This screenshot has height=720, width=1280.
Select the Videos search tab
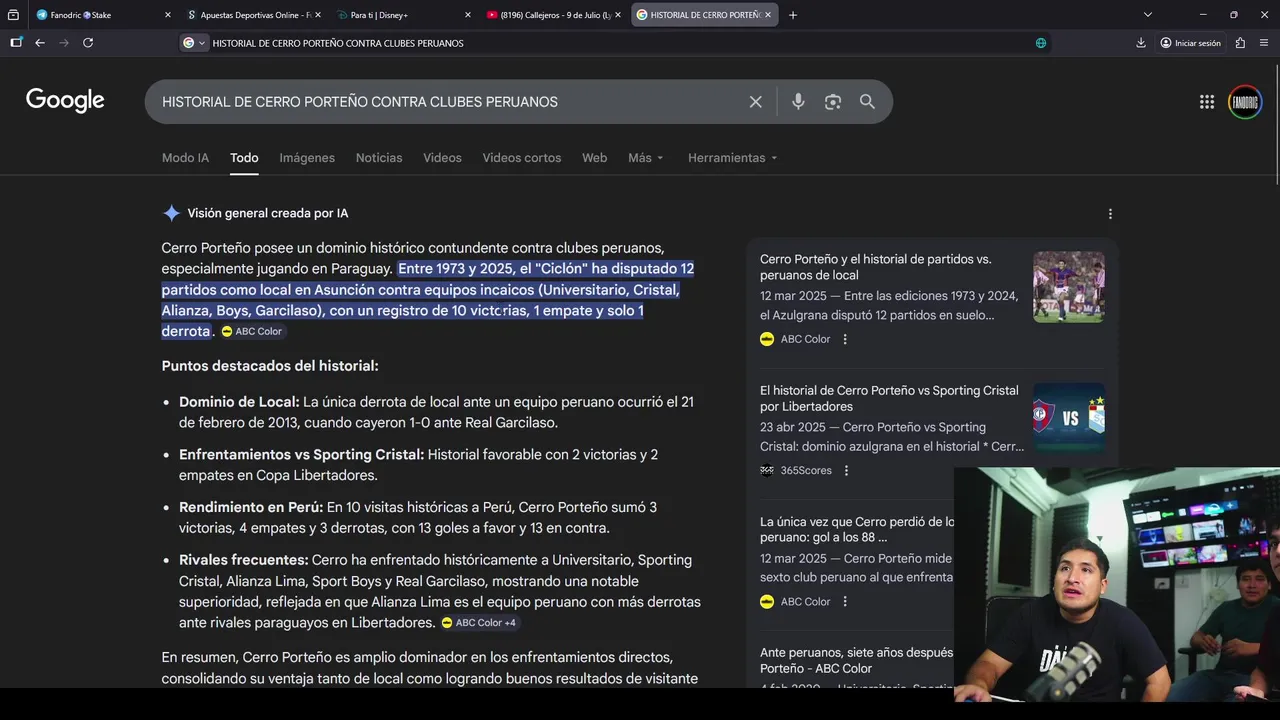pos(442,158)
